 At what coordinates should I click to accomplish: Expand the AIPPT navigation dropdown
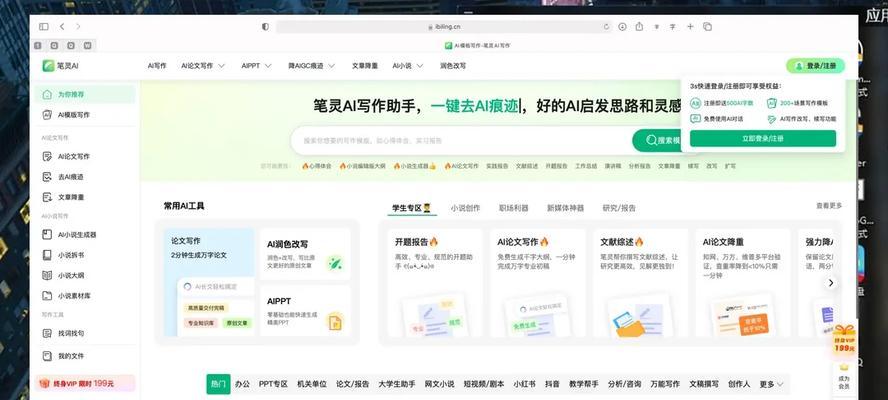coord(256,66)
